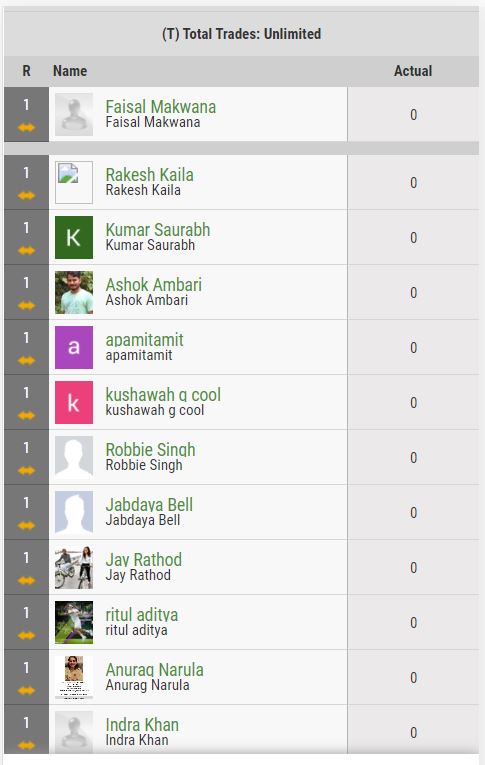Click the R rank column header
This screenshot has width=485, height=765.
[26, 71]
